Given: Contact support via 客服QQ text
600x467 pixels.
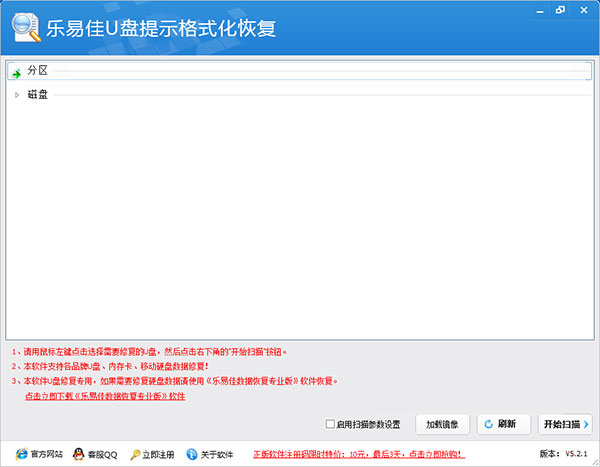Looking at the screenshot, I should 102,455.
